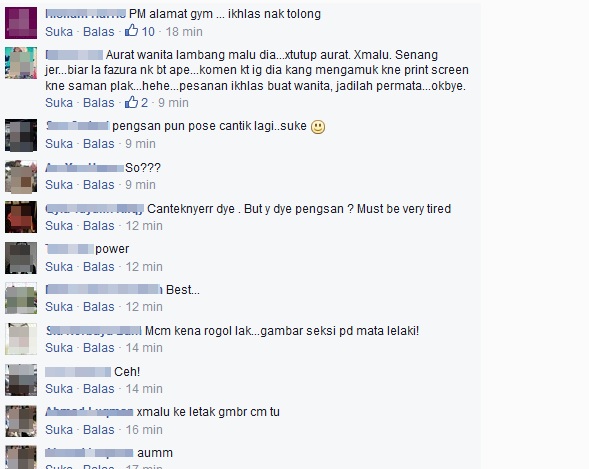Open avatar beside the 'power' comment
This screenshot has height=469, width=589.
tap(21, 258)
